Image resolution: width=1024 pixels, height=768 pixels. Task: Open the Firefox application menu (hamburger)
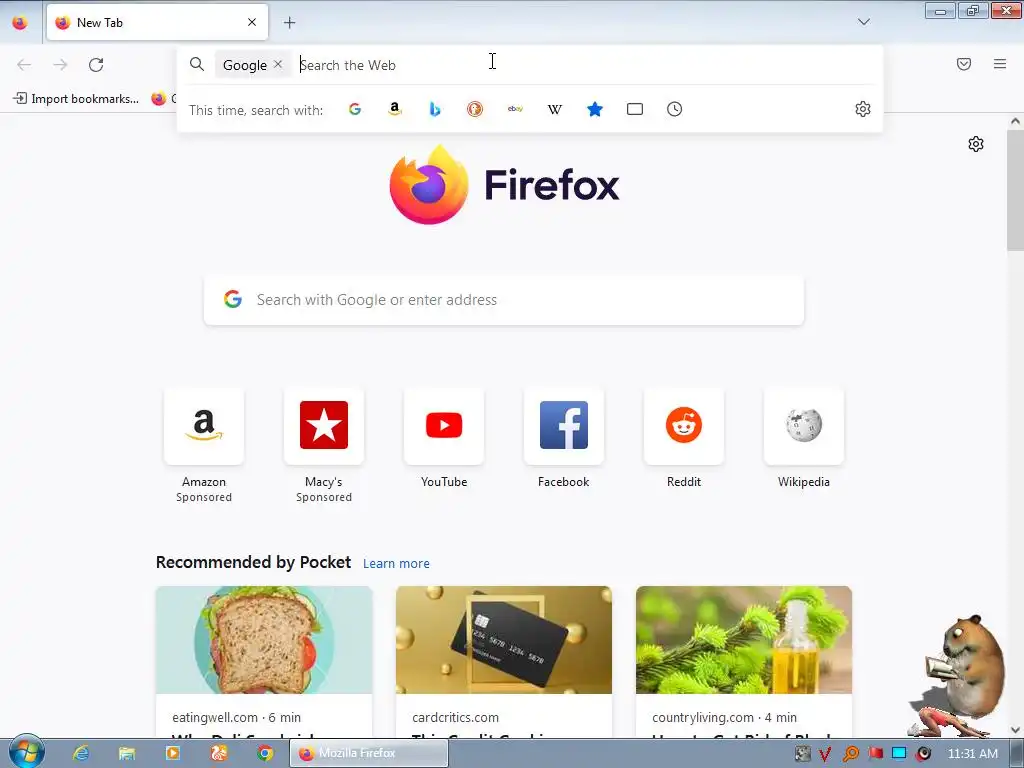1000,64
